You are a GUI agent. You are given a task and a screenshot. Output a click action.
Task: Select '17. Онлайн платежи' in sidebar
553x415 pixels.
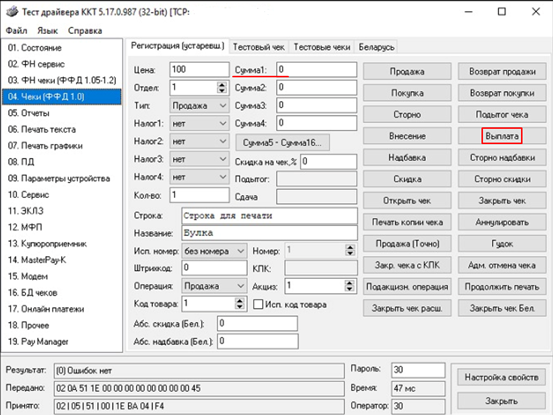pyautogui.click(x=62, y=309)
